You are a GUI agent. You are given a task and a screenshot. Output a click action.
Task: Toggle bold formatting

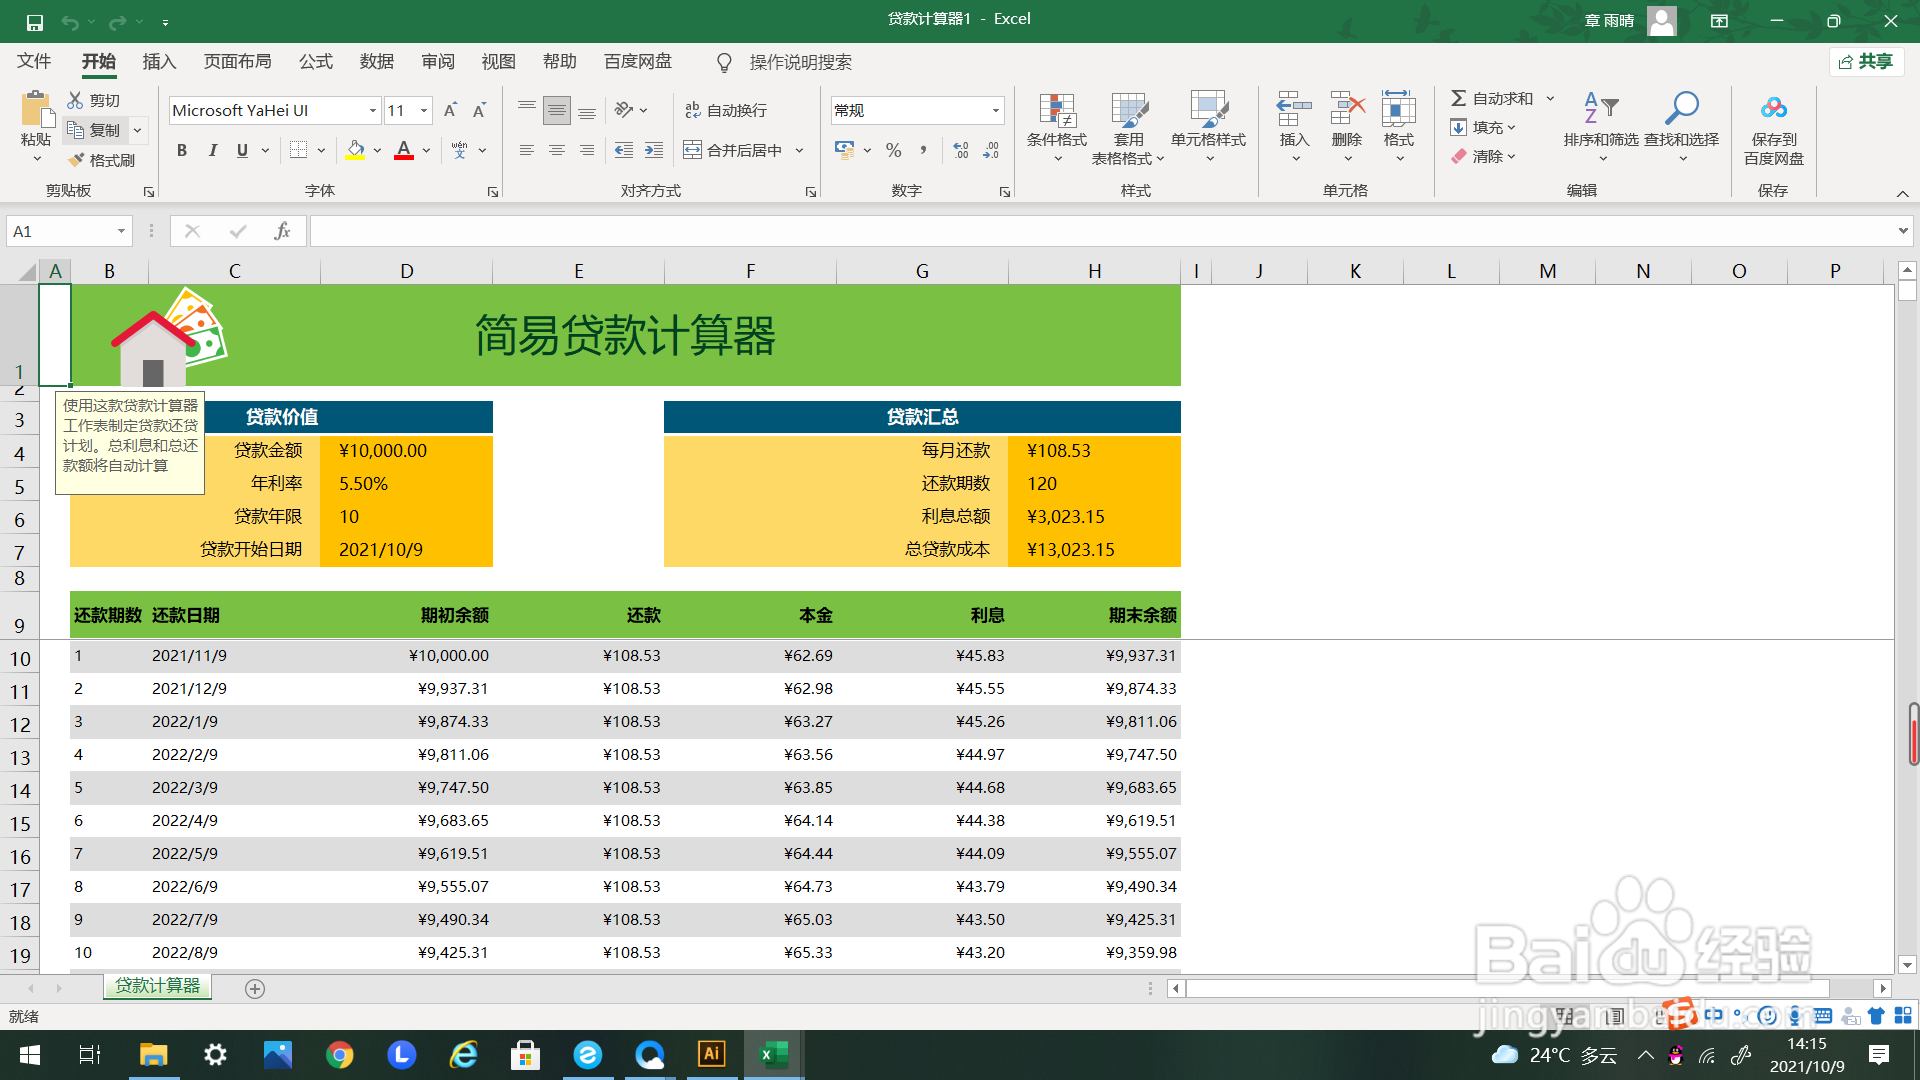[182, 150]
